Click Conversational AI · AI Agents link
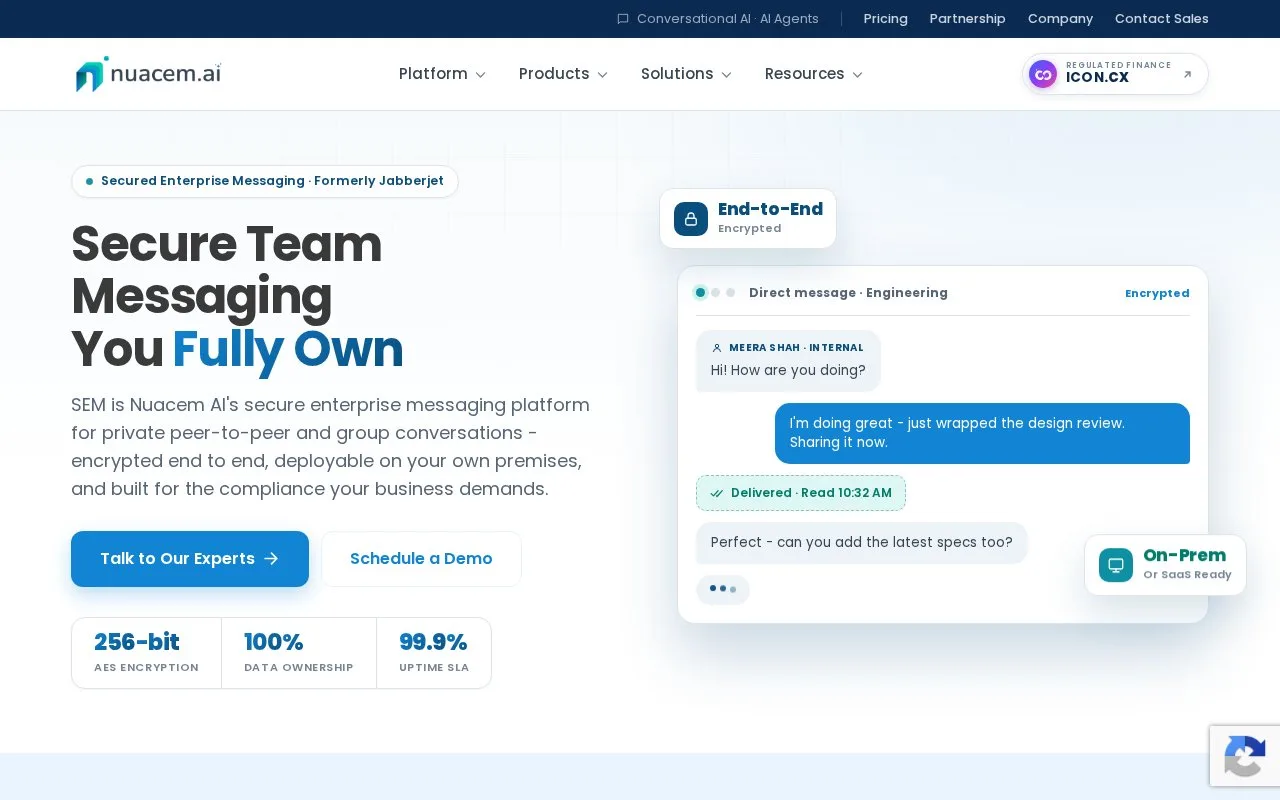The width and height of the screenshot is (1280, 800). click(x=718, y=19)
